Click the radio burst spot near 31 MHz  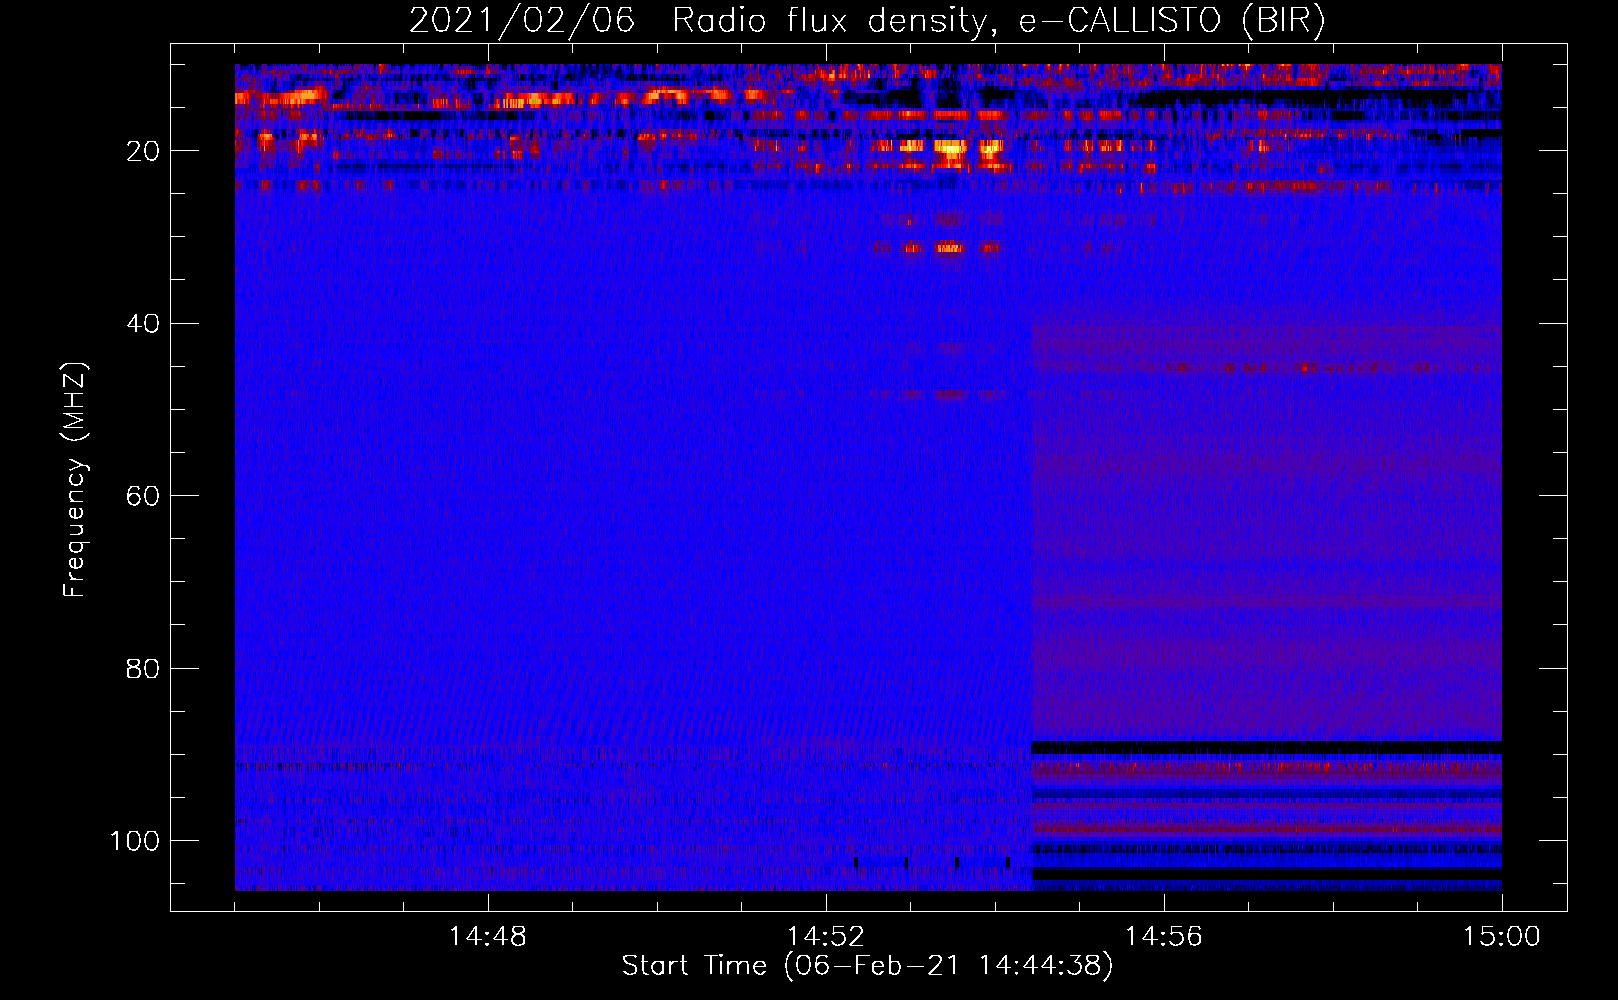click(949, 248)
